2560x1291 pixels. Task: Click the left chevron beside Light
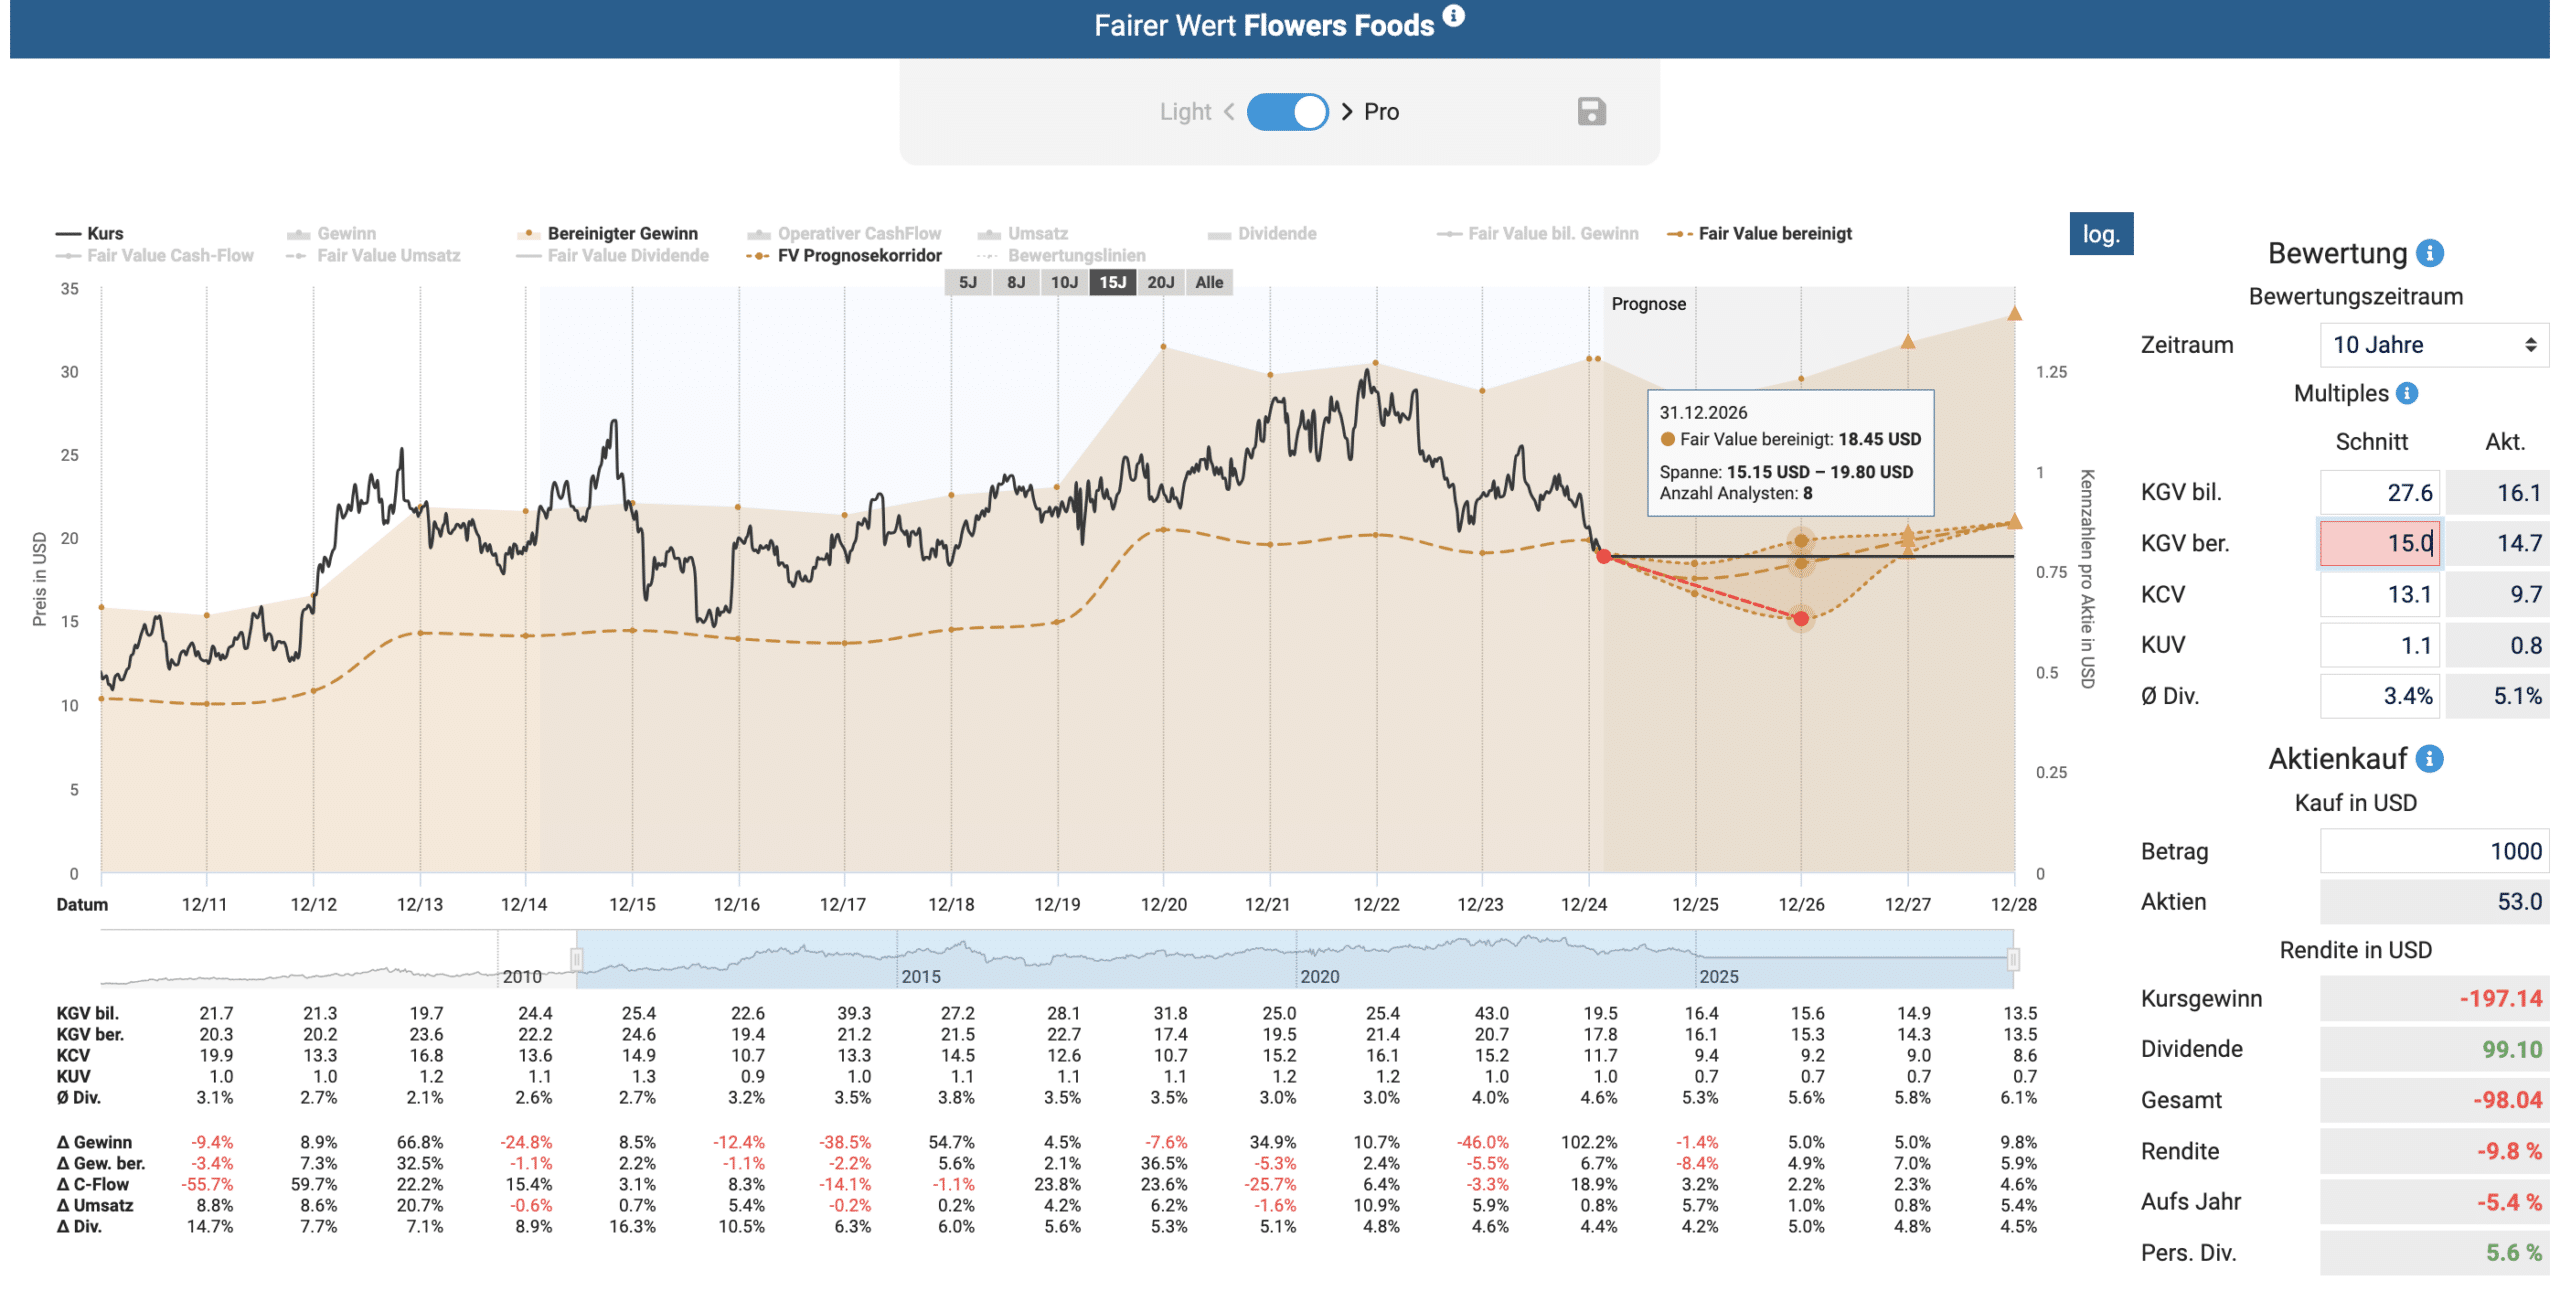pyautogui.click(x=1229, y=111)
